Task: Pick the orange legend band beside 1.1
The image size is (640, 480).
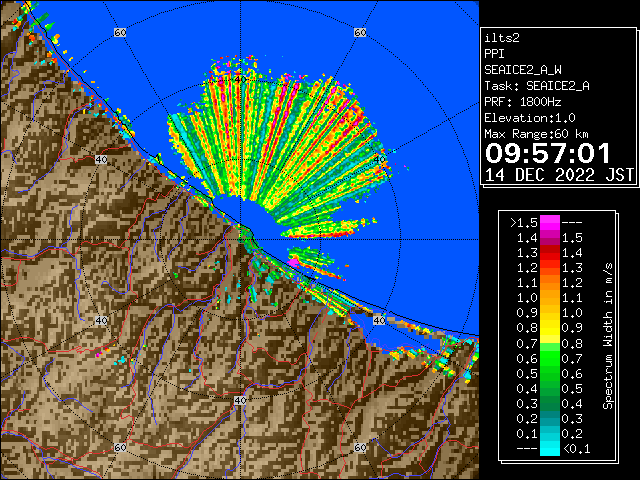Action: pos(550,283)
